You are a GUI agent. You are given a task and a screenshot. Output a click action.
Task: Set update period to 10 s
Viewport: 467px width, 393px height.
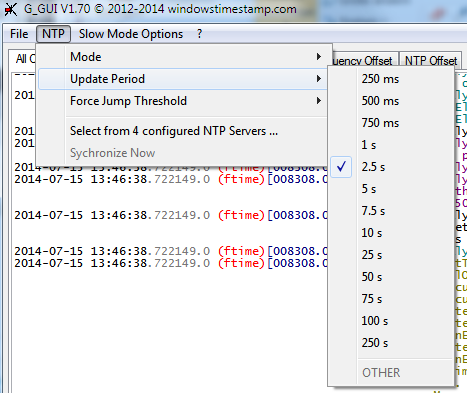click(391, 233)
